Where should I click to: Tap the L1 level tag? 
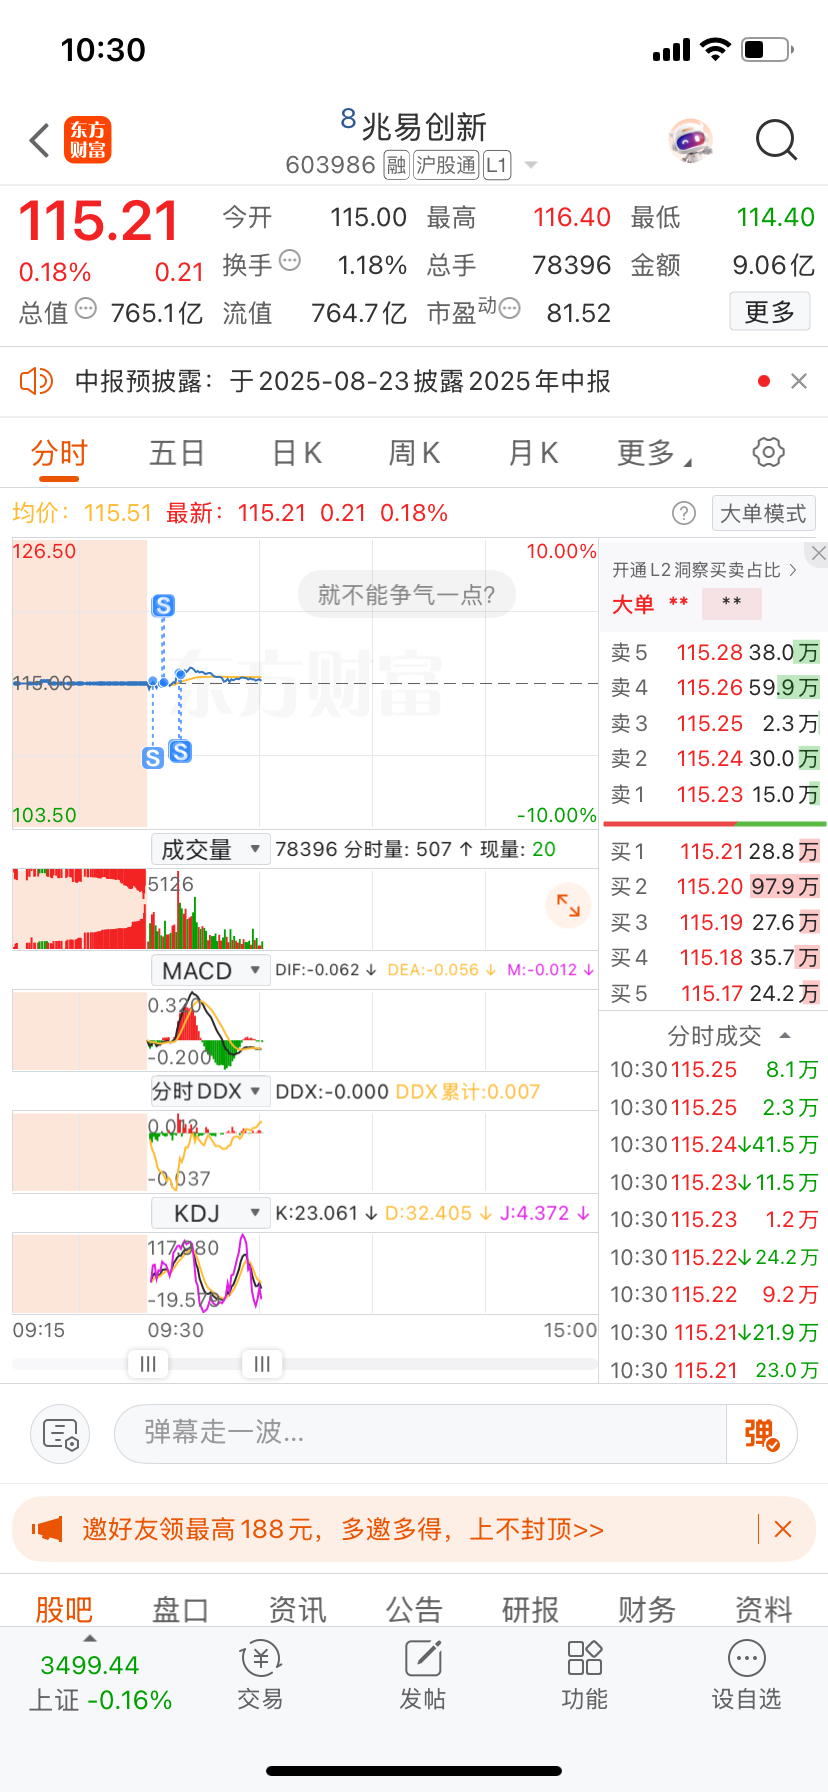tap(497, 165)
